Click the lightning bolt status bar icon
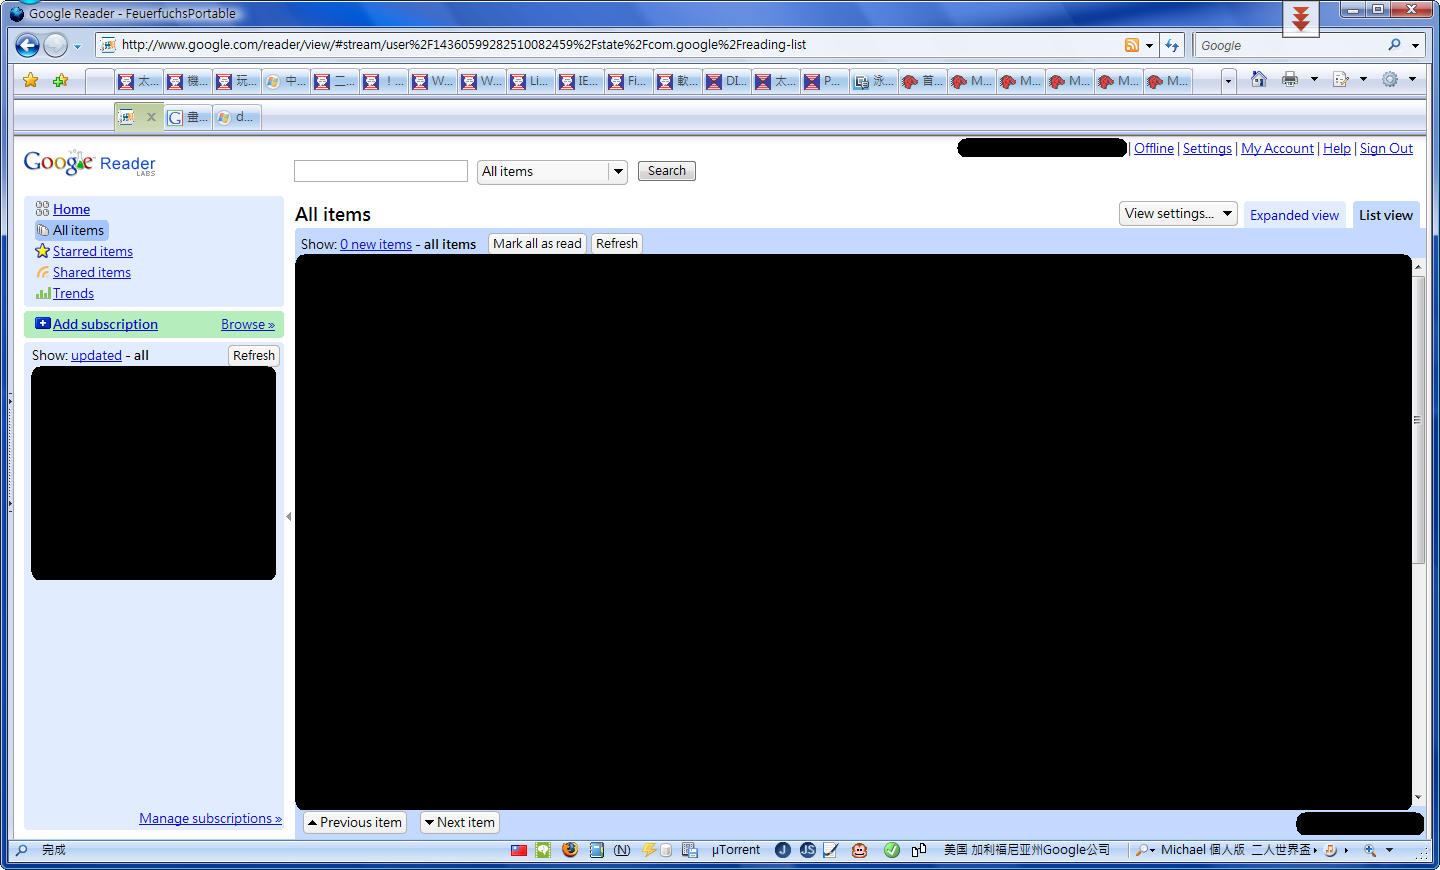Screen dimensions: 1440x870 pos(649,850)
